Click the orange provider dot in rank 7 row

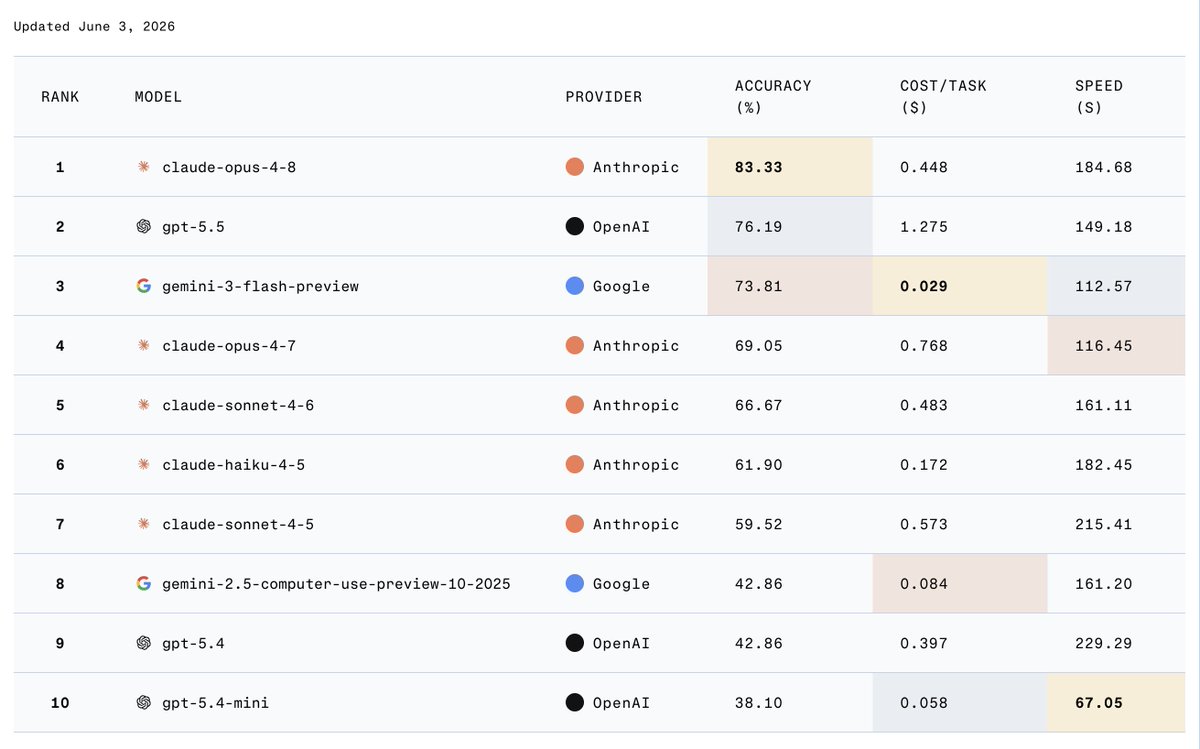point(575,524)
